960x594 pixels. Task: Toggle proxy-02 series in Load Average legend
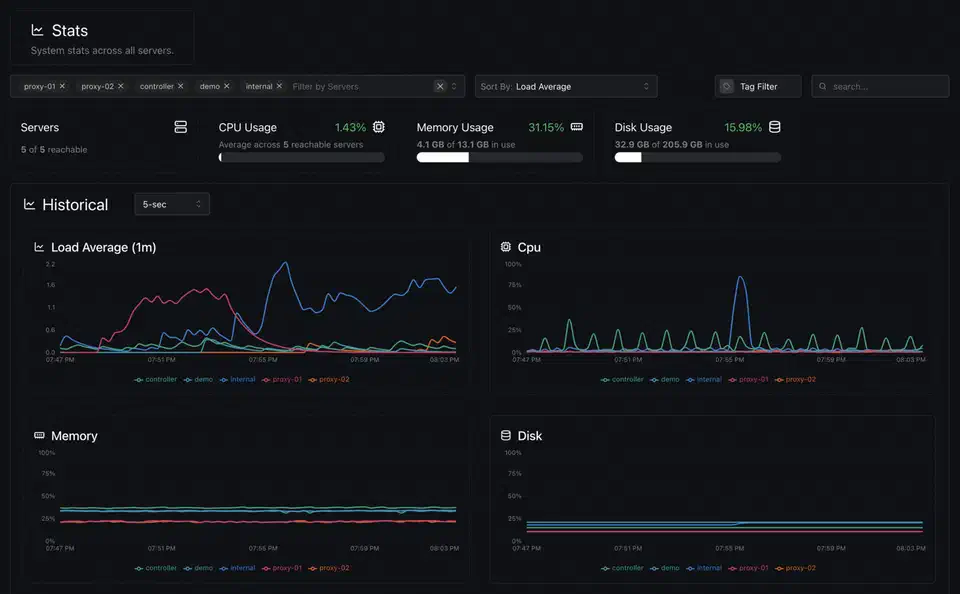329,380
